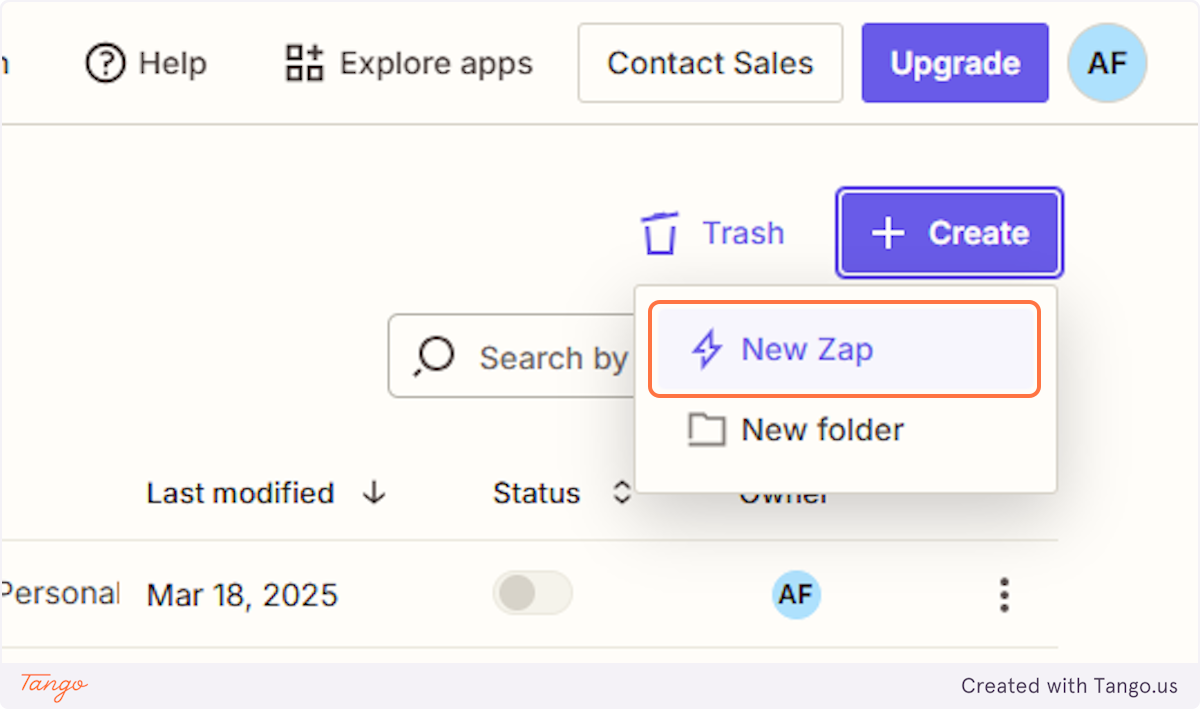Viewport: 1200px width, 709px height.
Task: Click the Contact Sales button
Action: (710, 62)
